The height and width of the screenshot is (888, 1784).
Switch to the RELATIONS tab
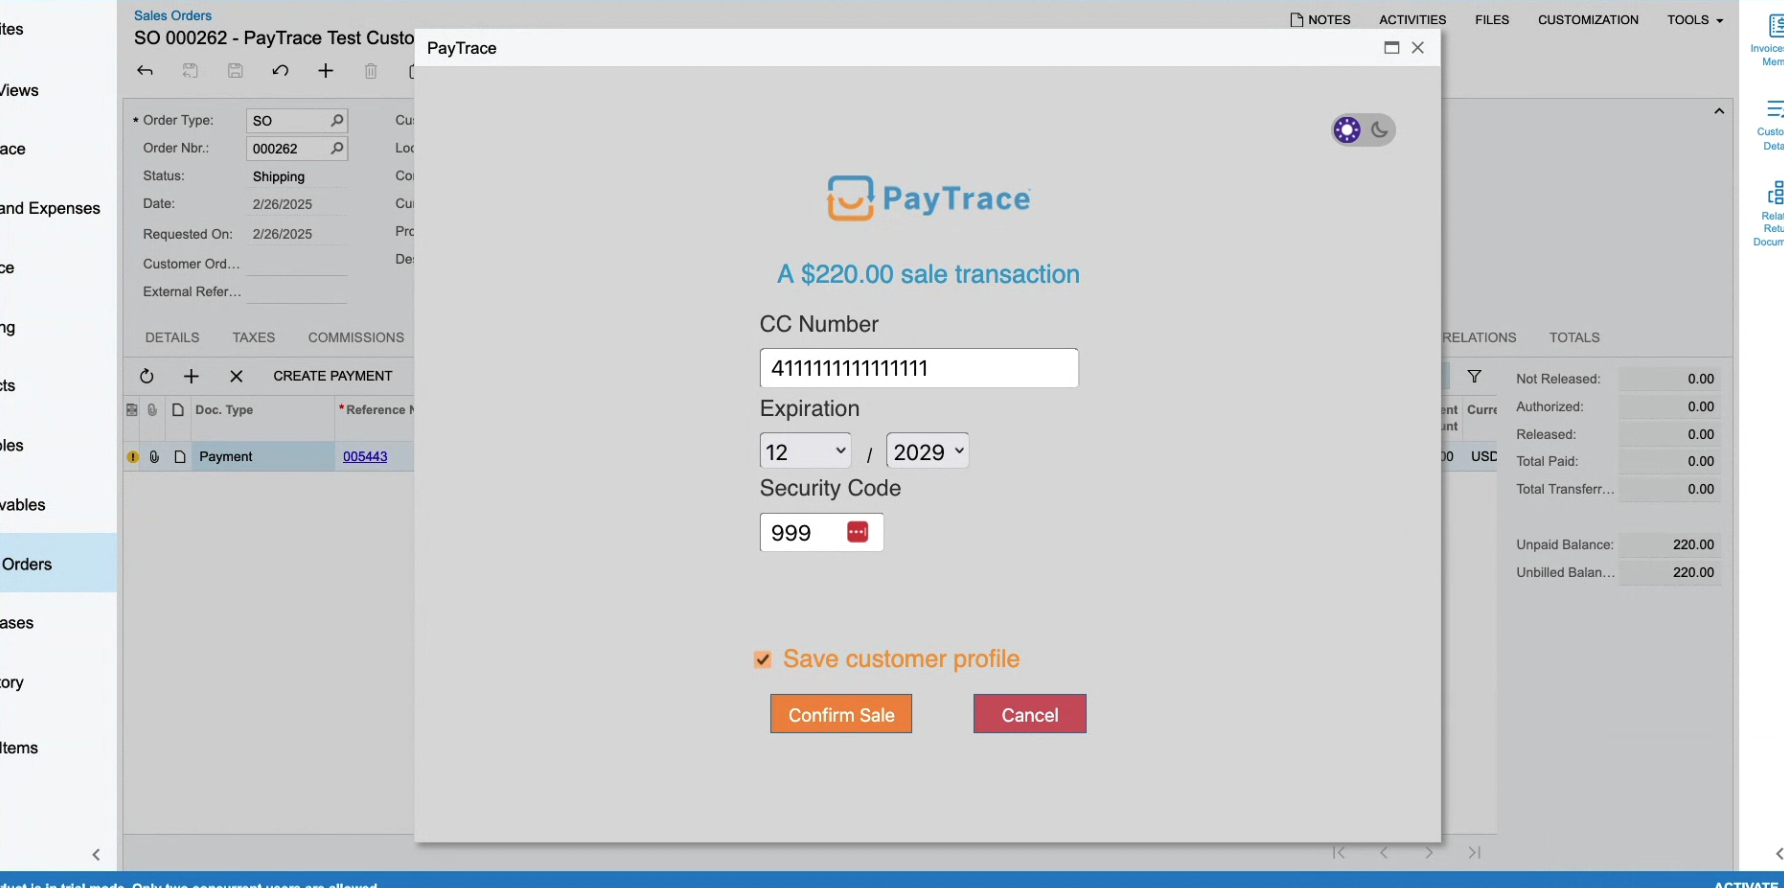(x=1479, y=338)
